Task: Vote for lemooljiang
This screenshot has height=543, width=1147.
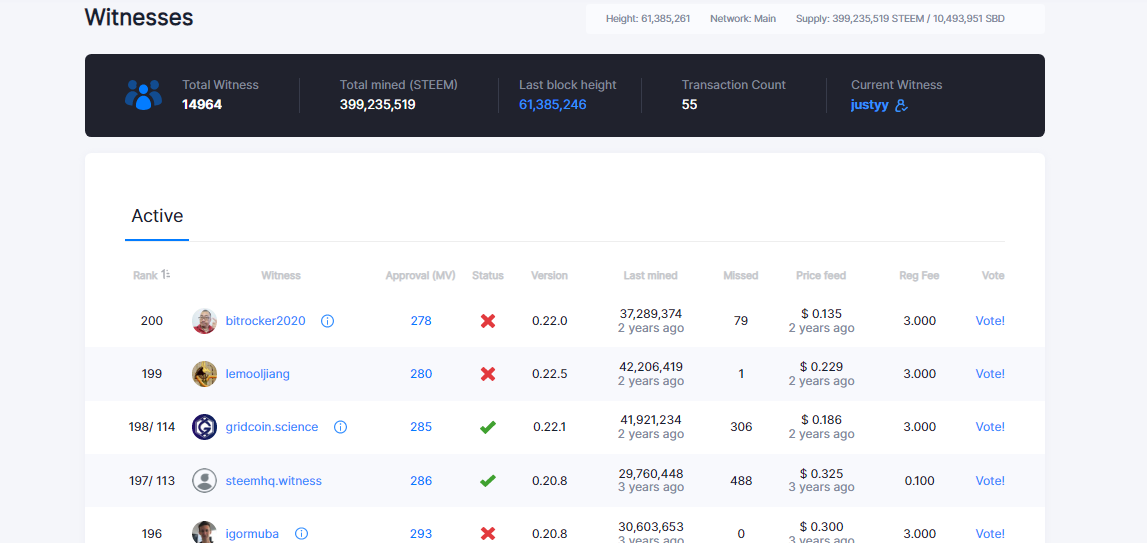Action: coord(990,374)
